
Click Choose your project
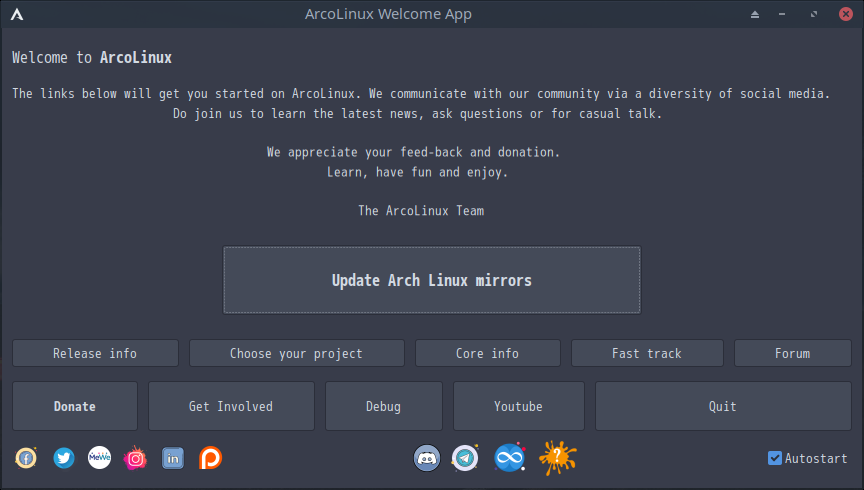tap(296, 353)
